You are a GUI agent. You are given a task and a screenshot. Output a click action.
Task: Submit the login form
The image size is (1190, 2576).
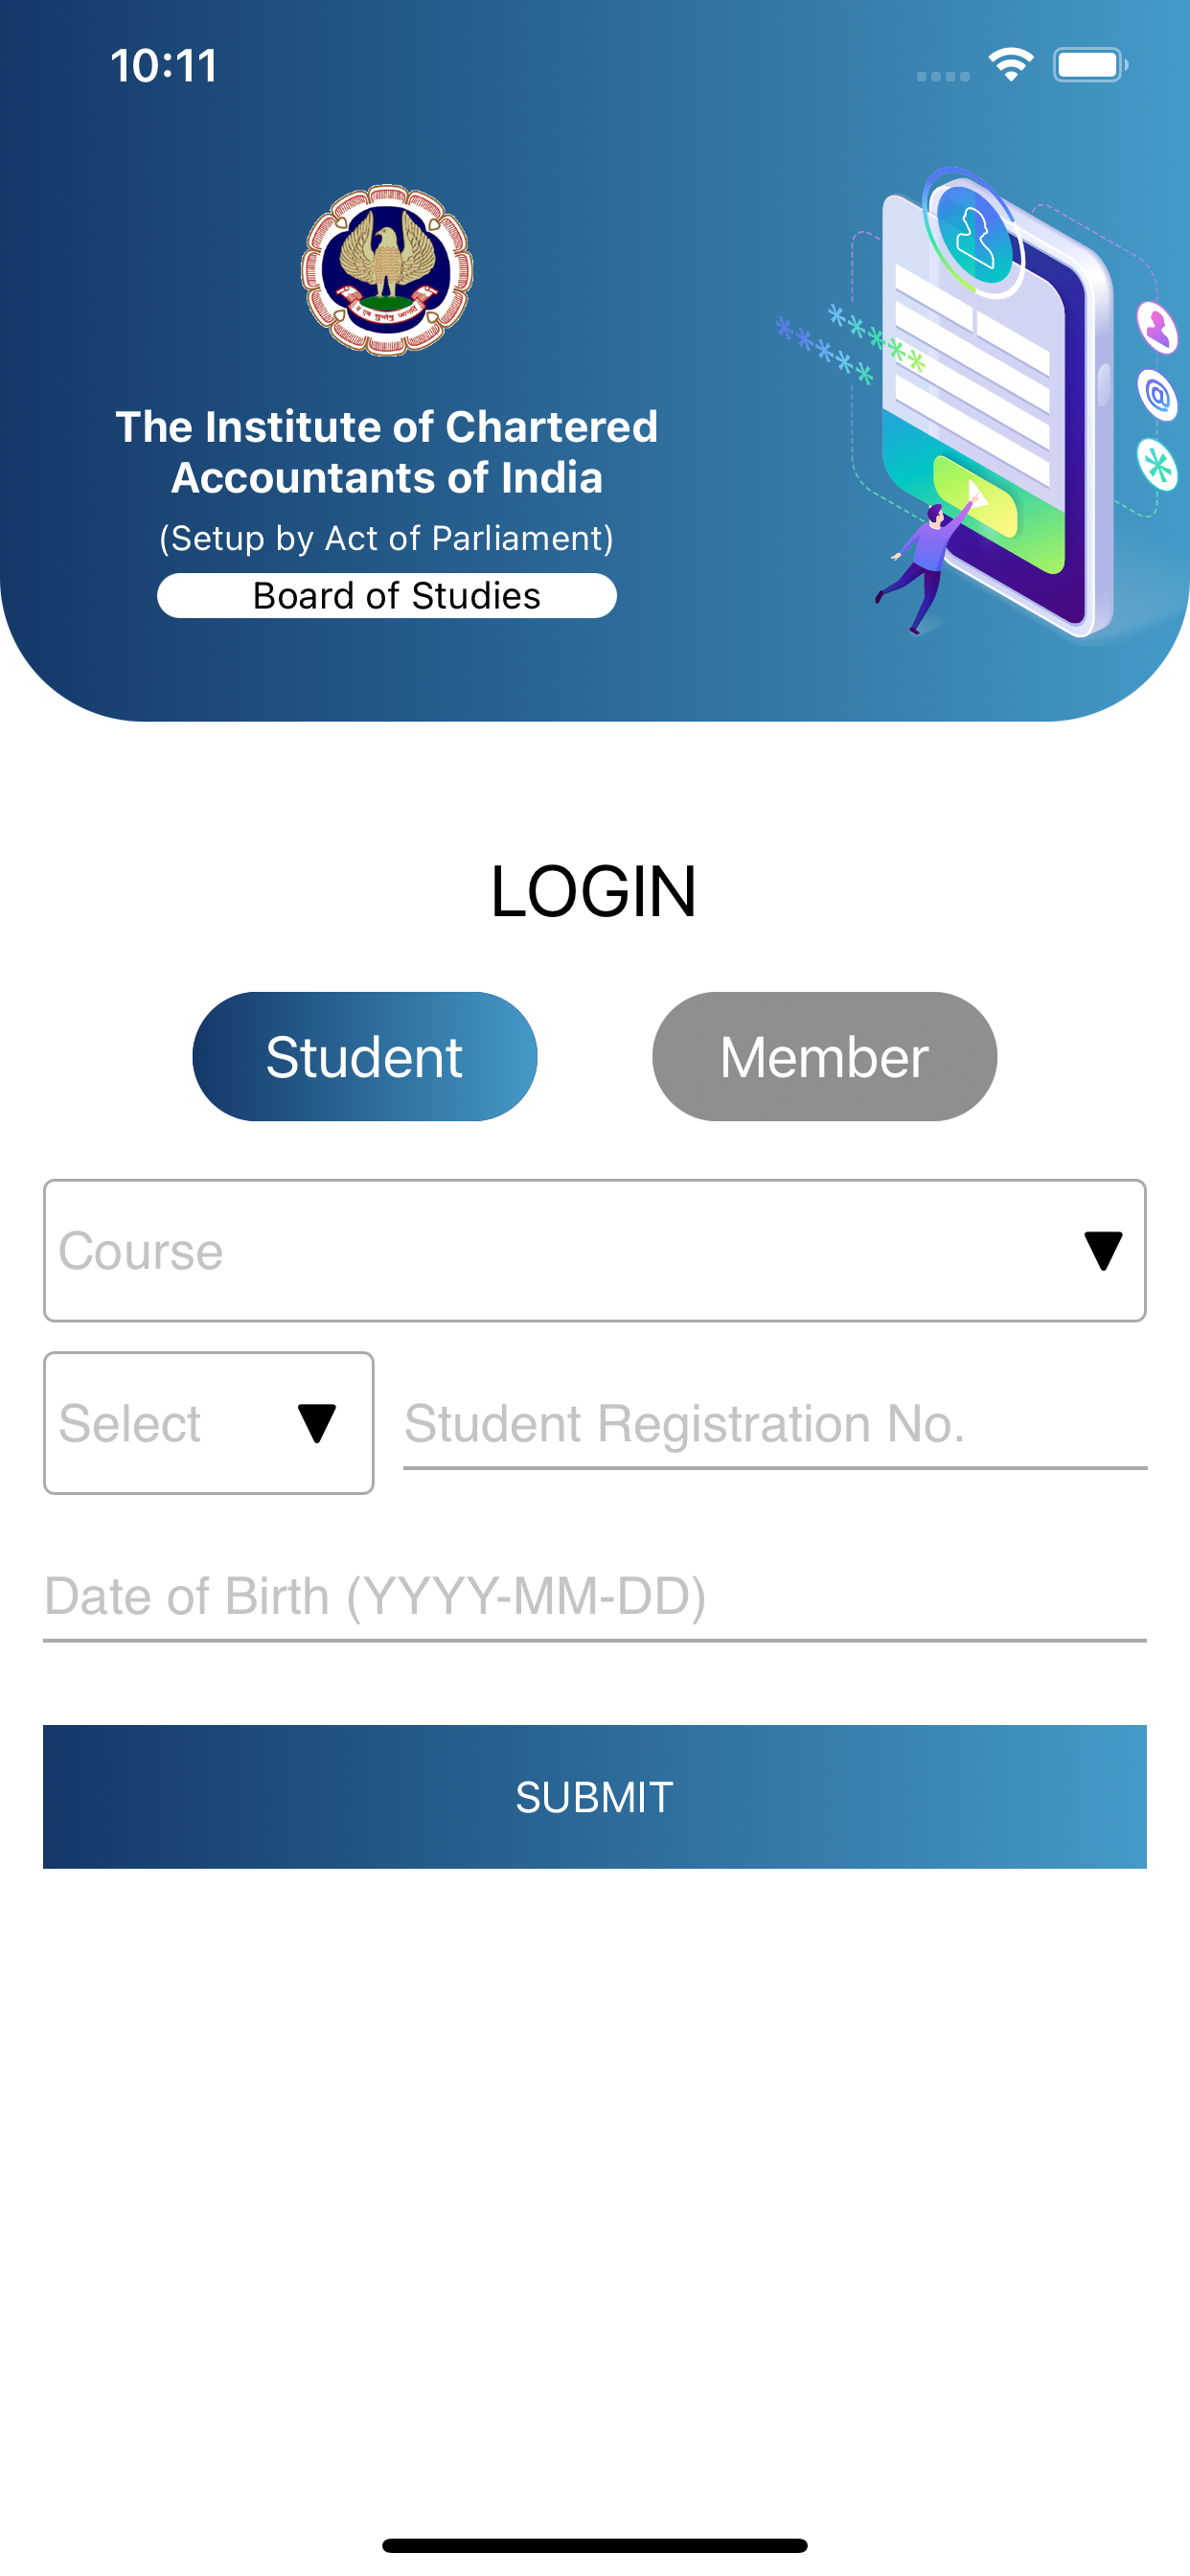[x=595, y=1797]
